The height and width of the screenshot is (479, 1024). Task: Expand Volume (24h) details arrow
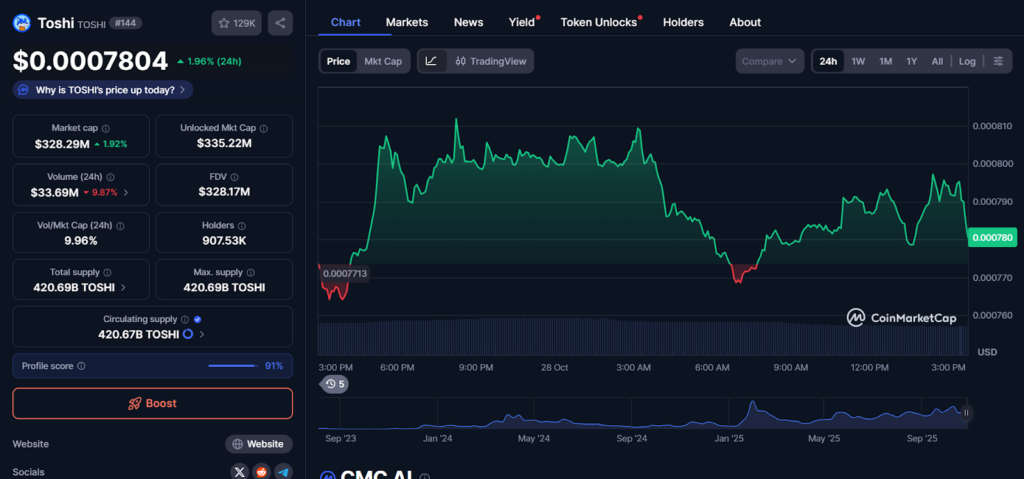pos(125,192)
